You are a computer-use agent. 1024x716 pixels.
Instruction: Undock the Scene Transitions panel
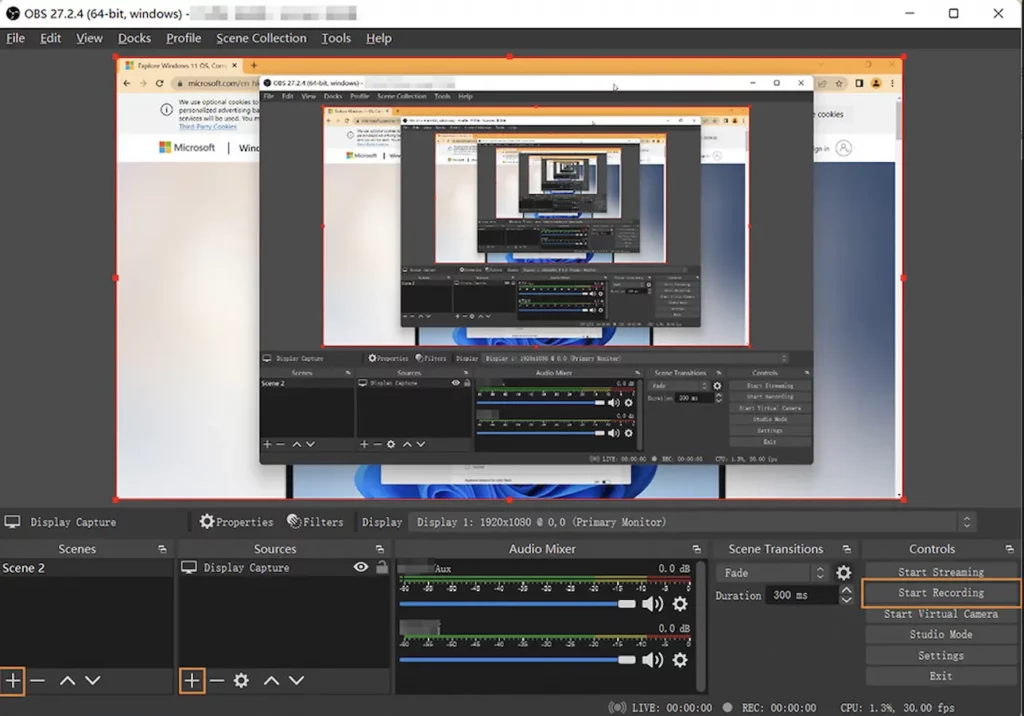click(846, 549)
